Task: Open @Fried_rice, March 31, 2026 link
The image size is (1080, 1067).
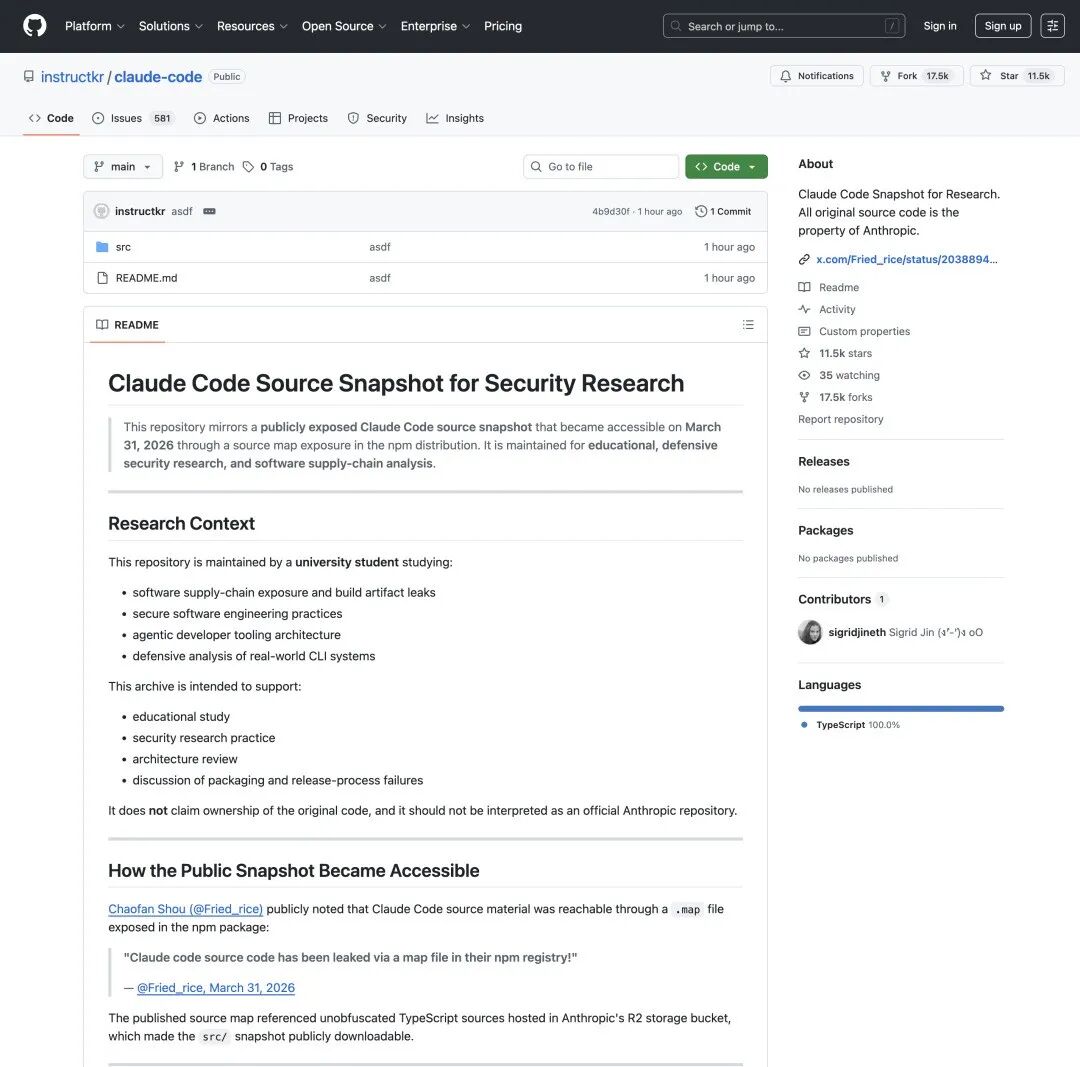Action: coord(216,988)
